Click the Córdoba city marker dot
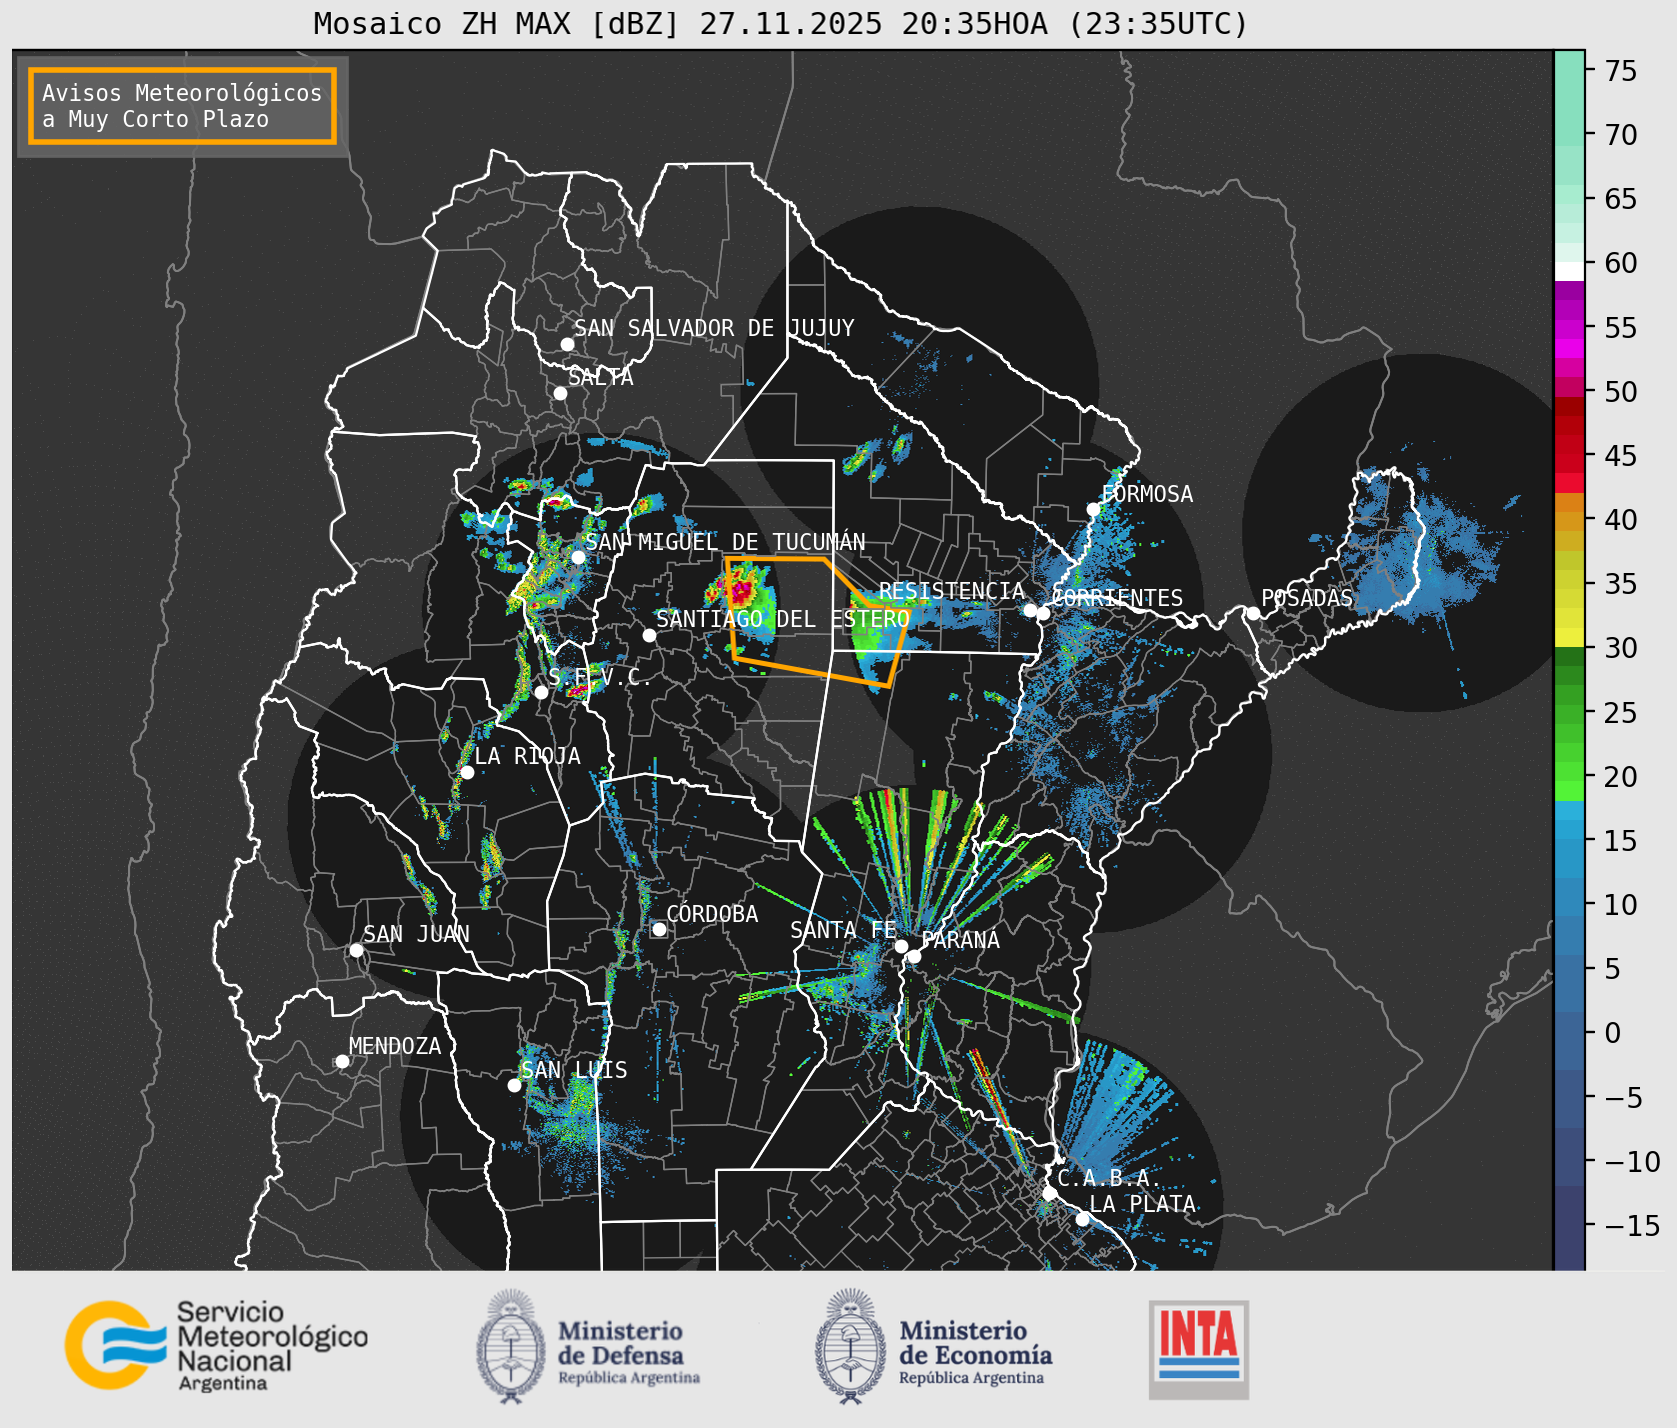 click(659, 929)
